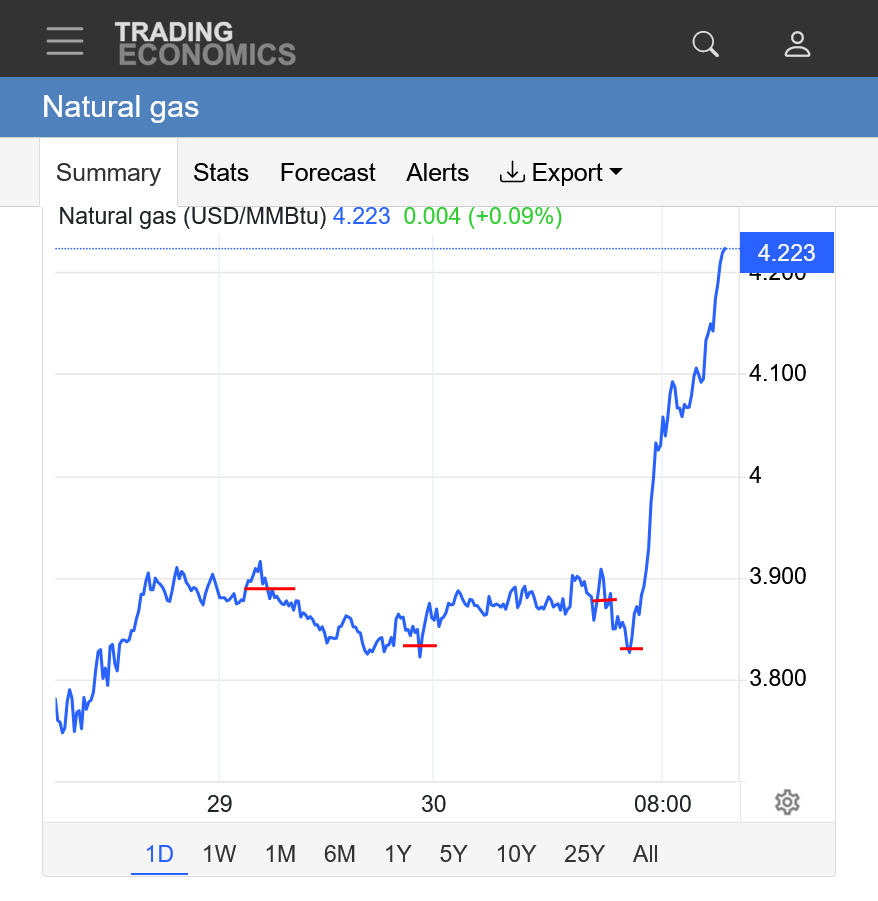Open chart settings gear icon
The height and width of the screenshot is (901, 878).
787,802
